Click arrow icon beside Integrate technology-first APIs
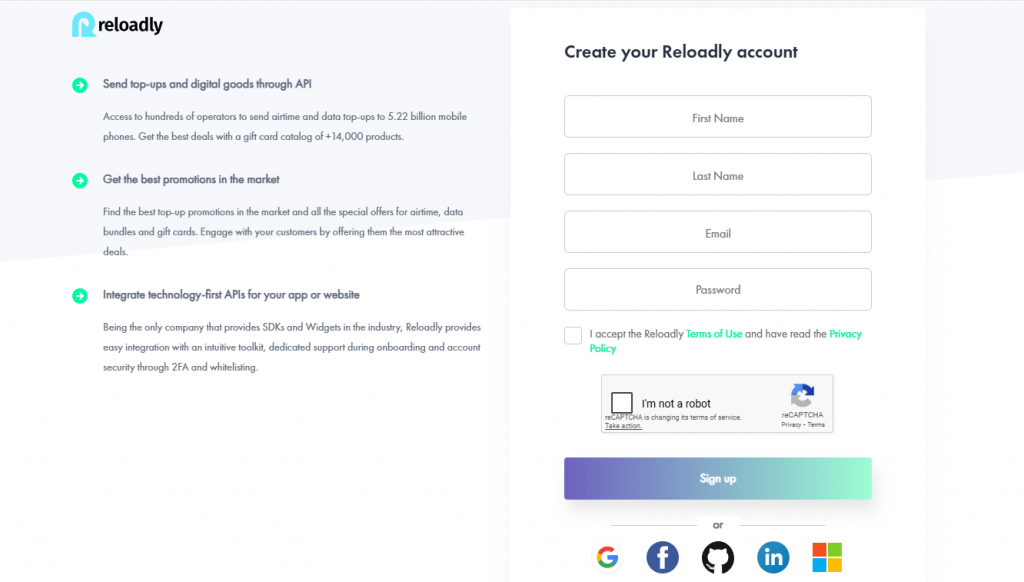Screen dimensions: 1024x582 [80, 296]
